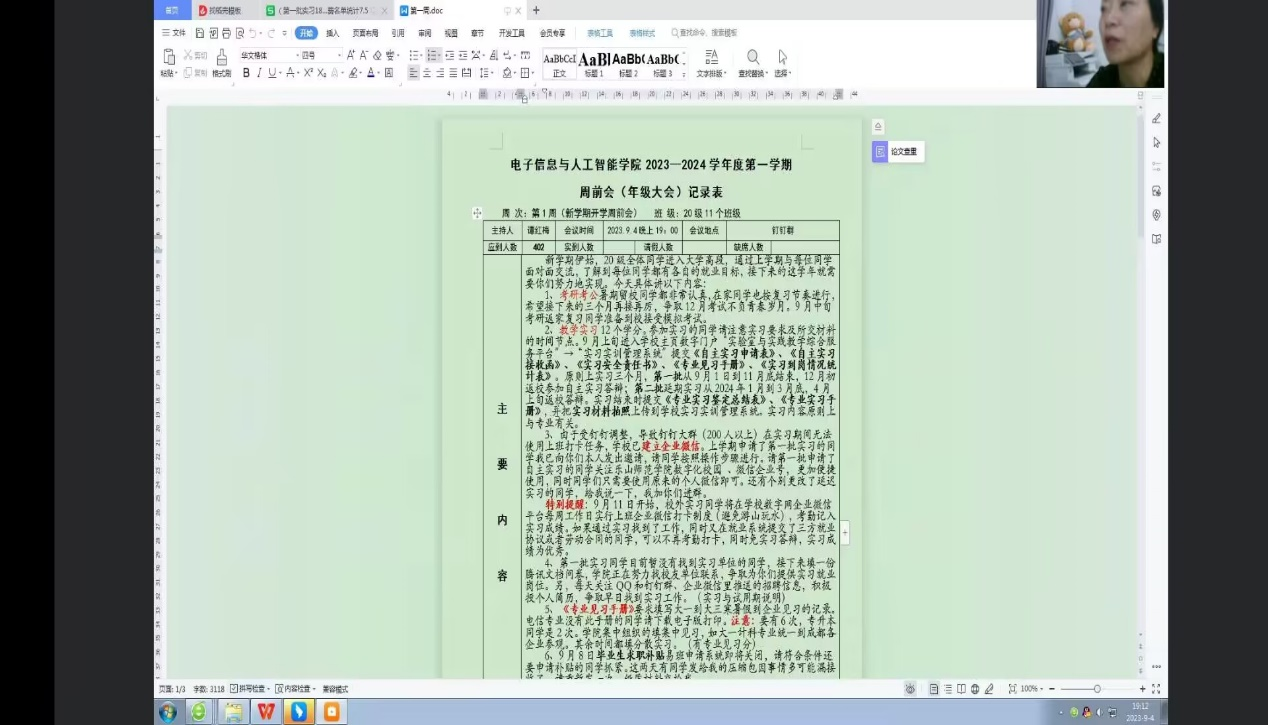Image resolution: width=1268 pixels, height=725 pixels.
Task: Expand the styles gallery dropdown arrow
Action: coord(684,73)
